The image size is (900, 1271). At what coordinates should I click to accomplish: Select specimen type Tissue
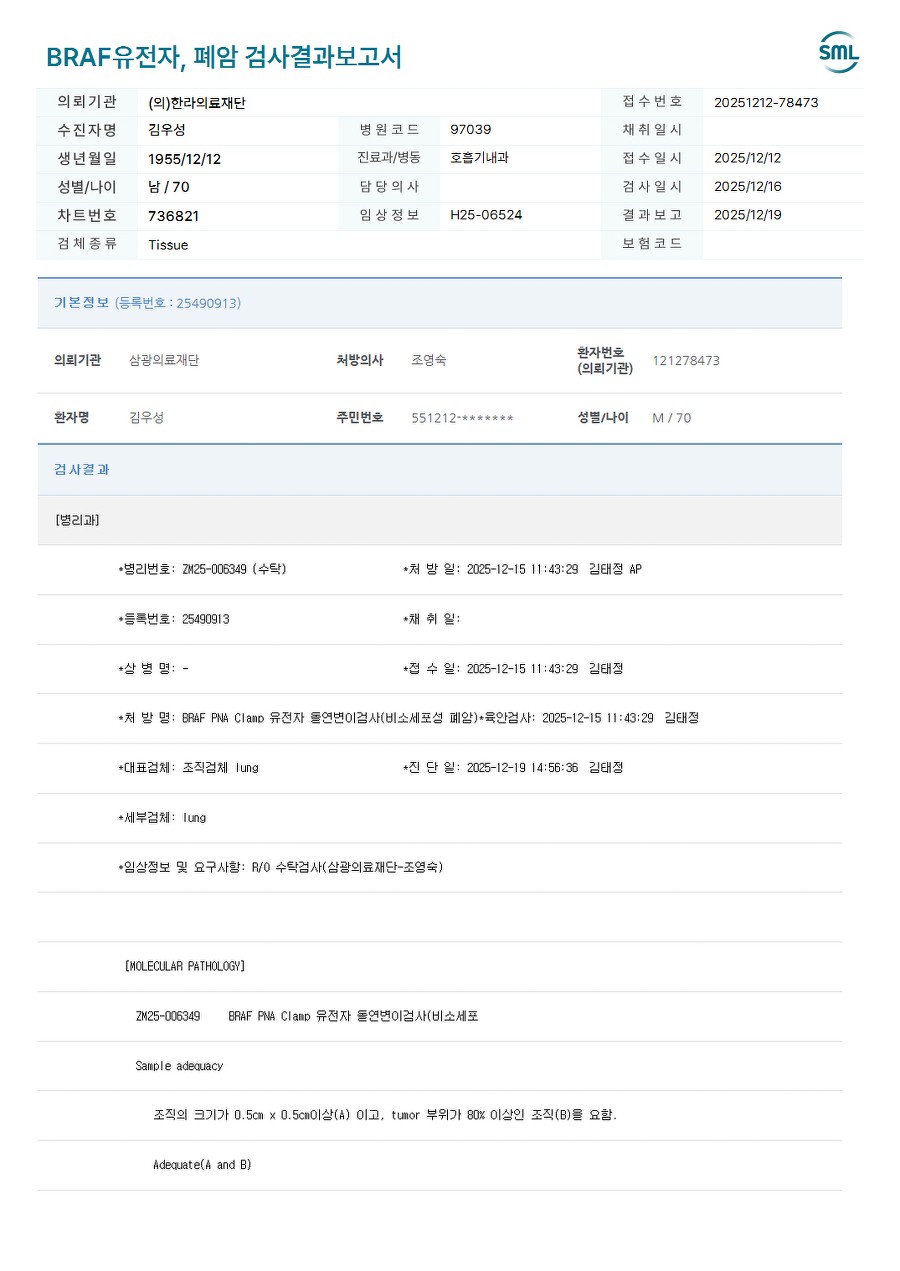(x=168, y=245)
